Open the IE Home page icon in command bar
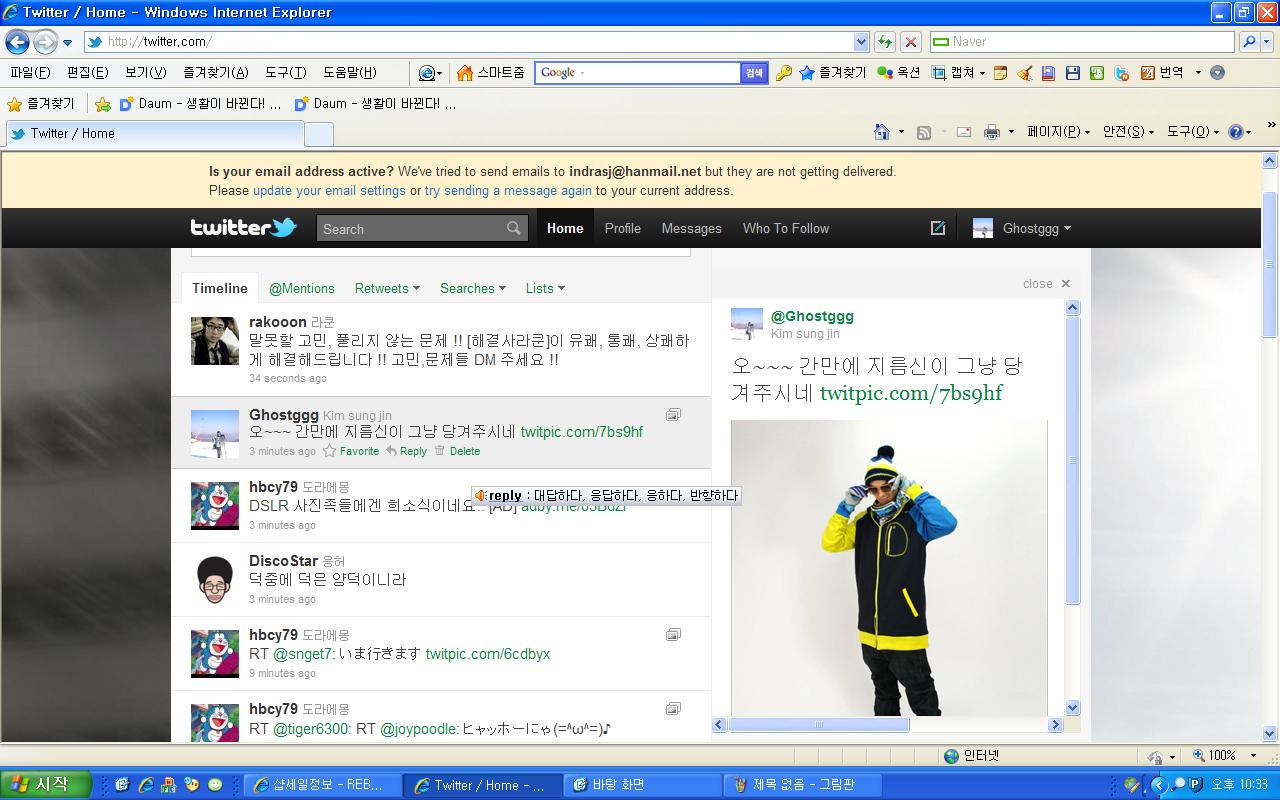The width and height of the screenshot is (1280, 800). point(882,132)
